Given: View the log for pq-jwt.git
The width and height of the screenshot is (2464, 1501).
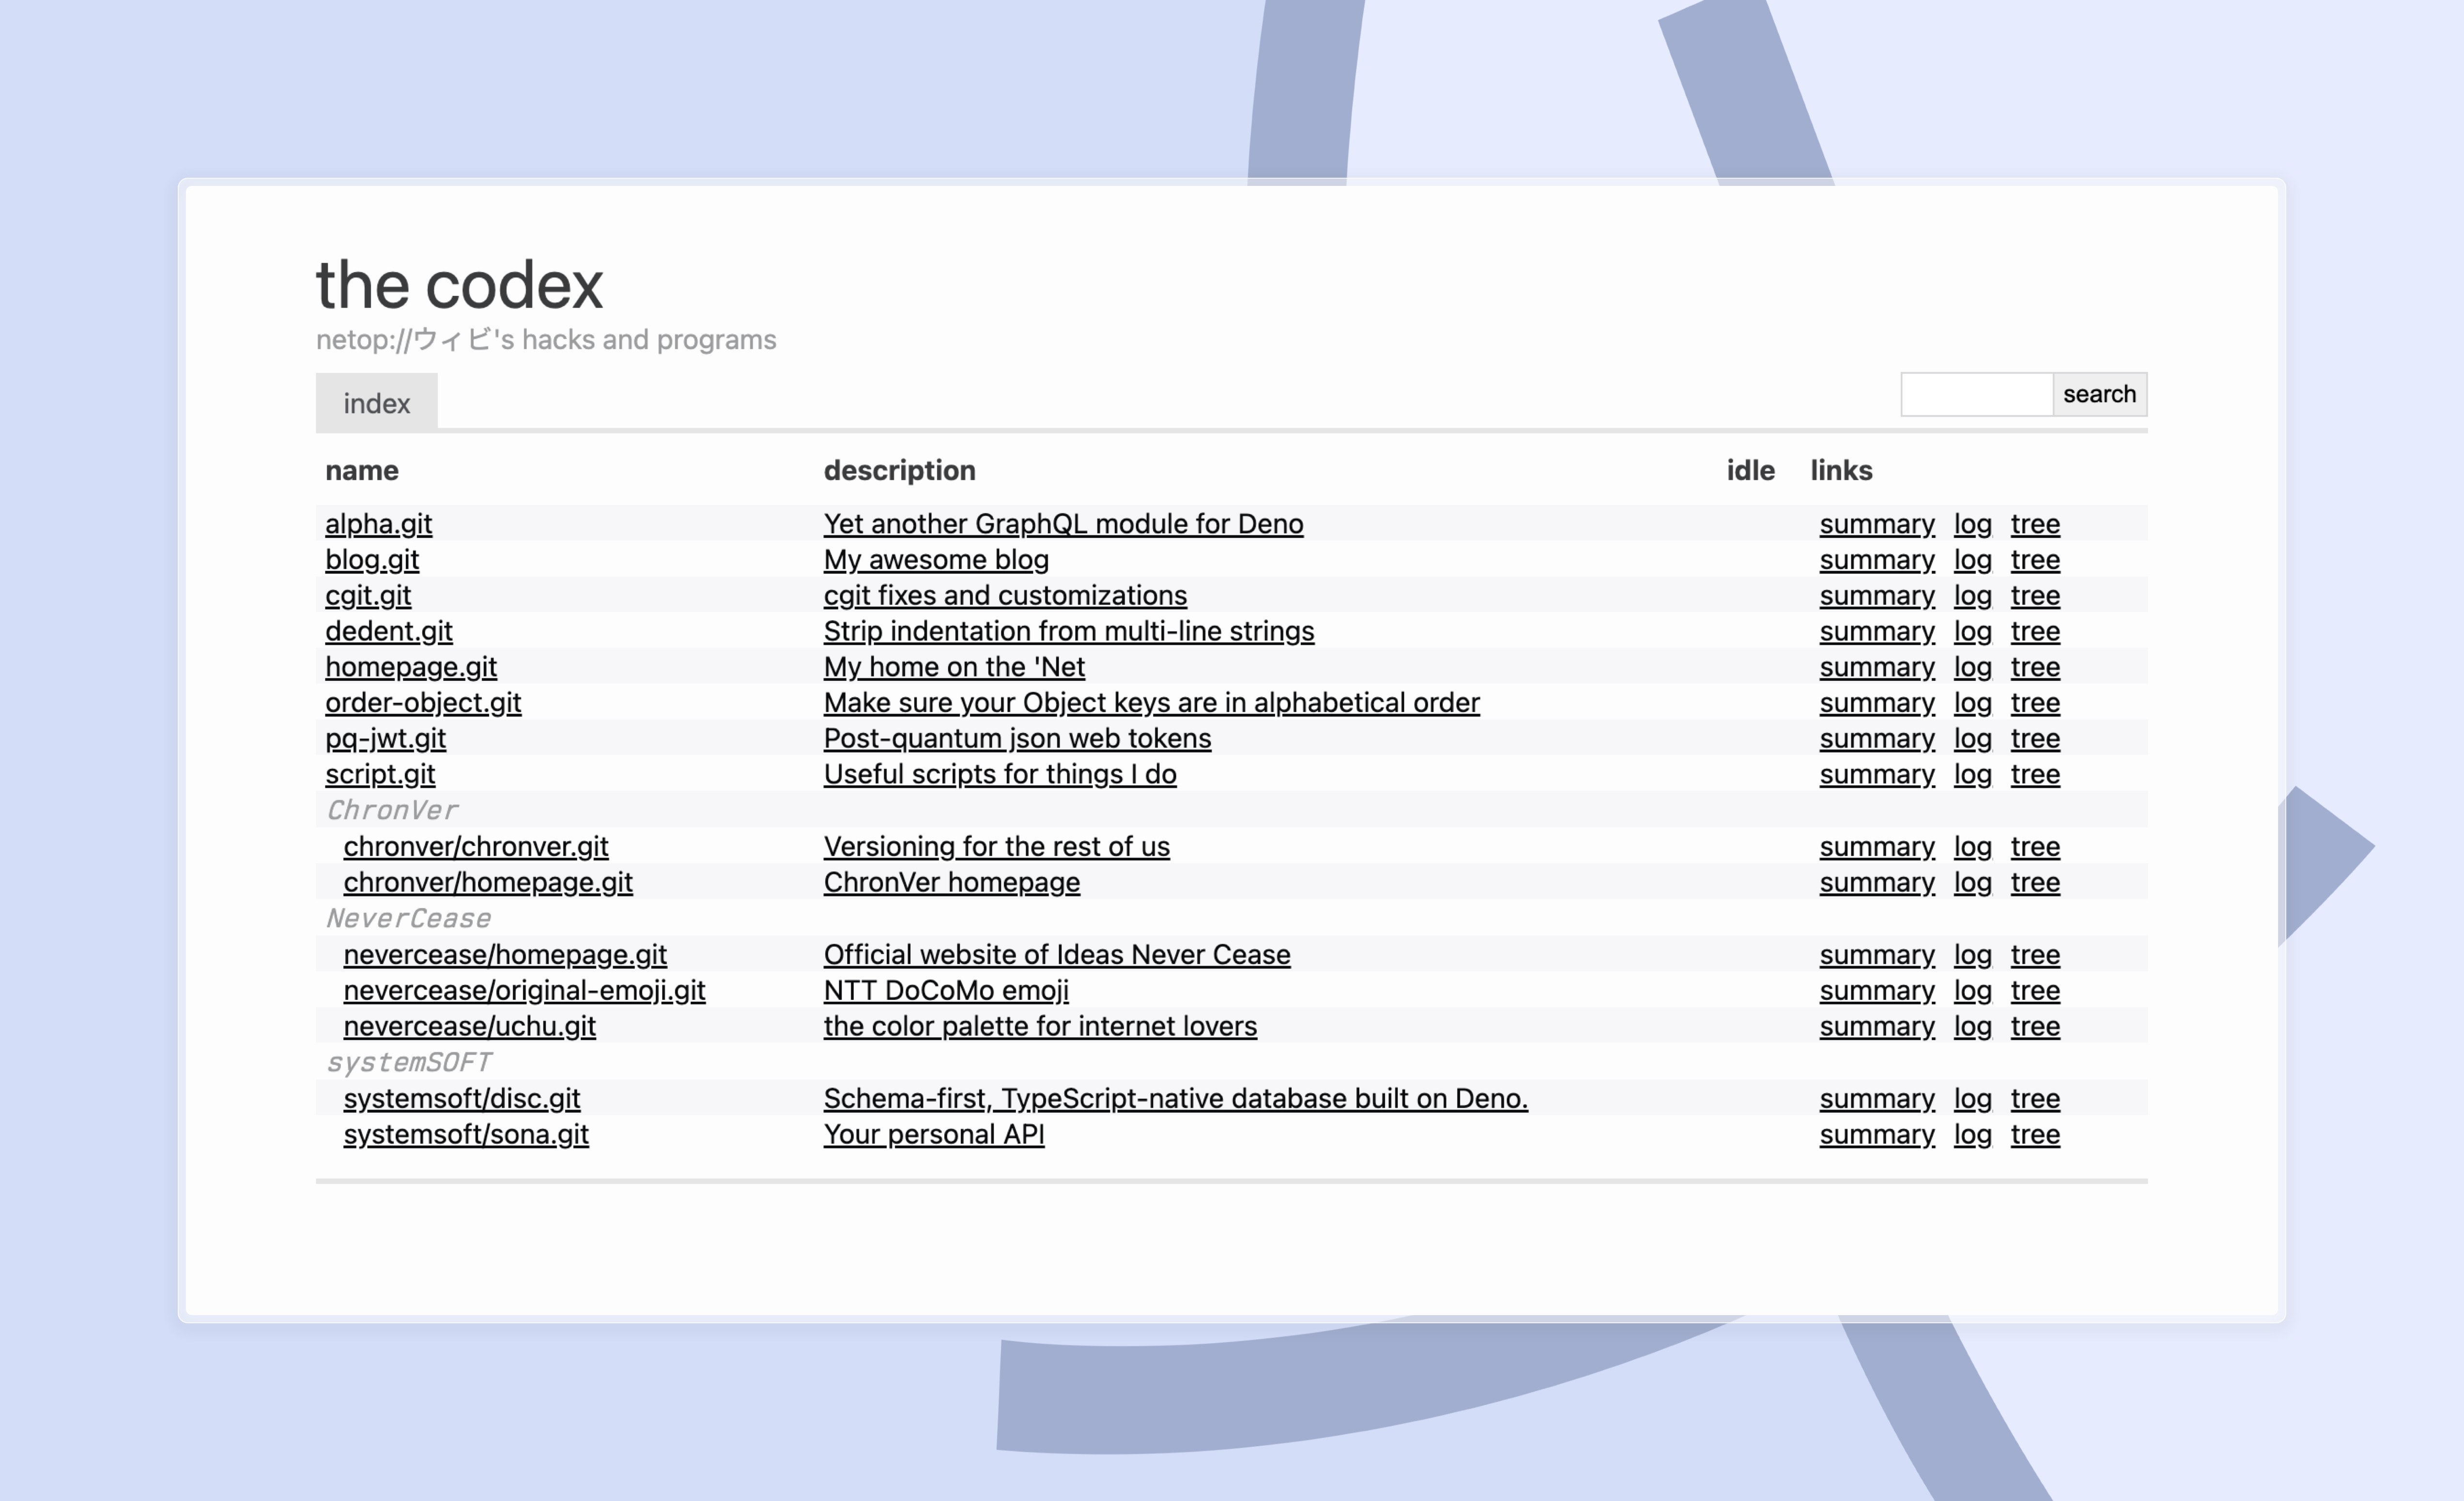Looking at the screenshot, I should [x=1971, y=738].
